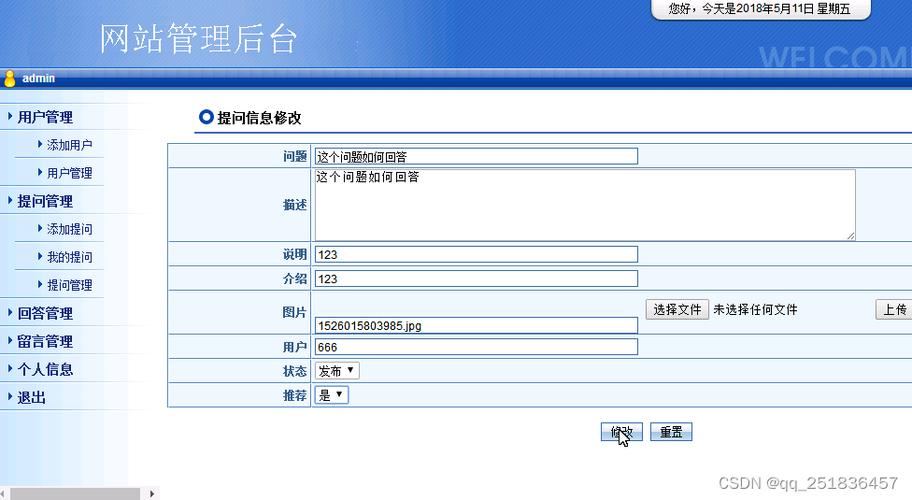Click inside the 描述 textarea
912x500 pixels.
(585, 205)
